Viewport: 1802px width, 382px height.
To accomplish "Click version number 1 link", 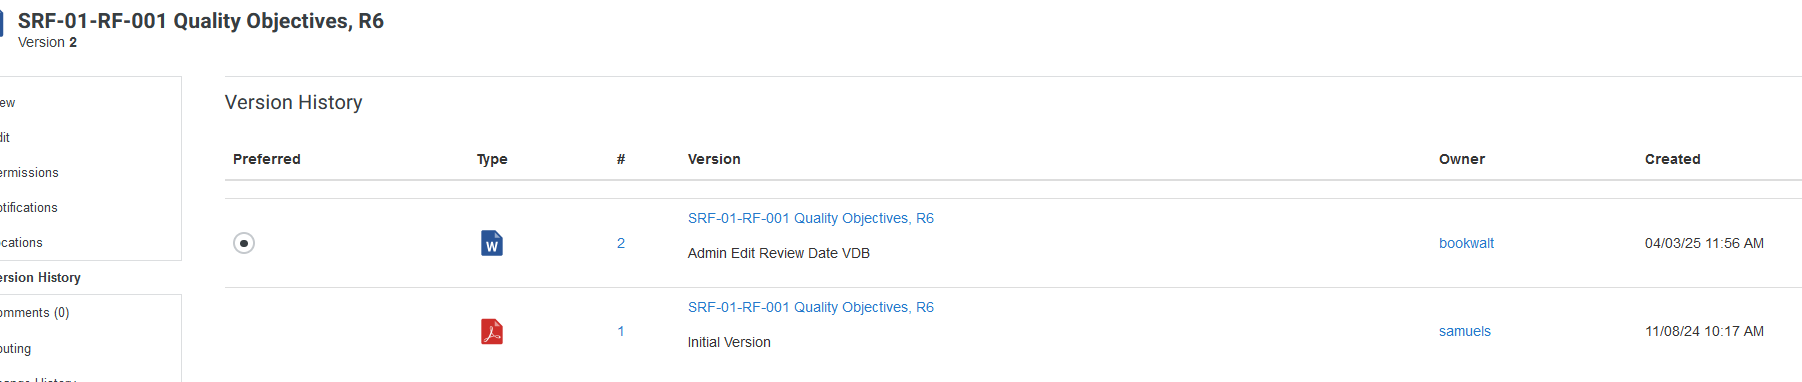I will [621, 331].
